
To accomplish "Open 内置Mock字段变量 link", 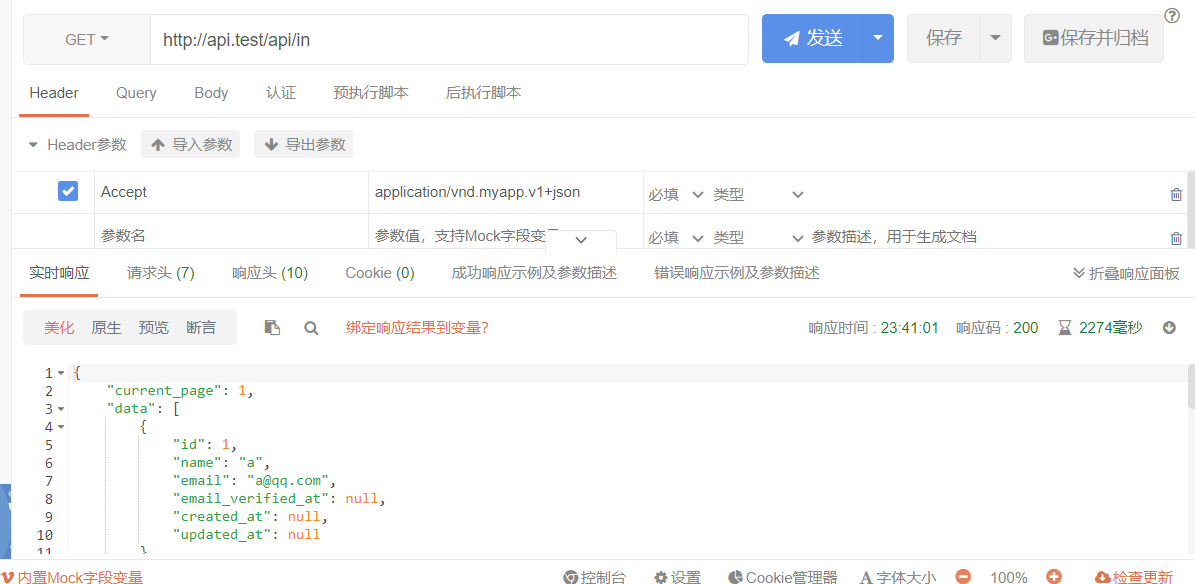I will click(72, 577).
